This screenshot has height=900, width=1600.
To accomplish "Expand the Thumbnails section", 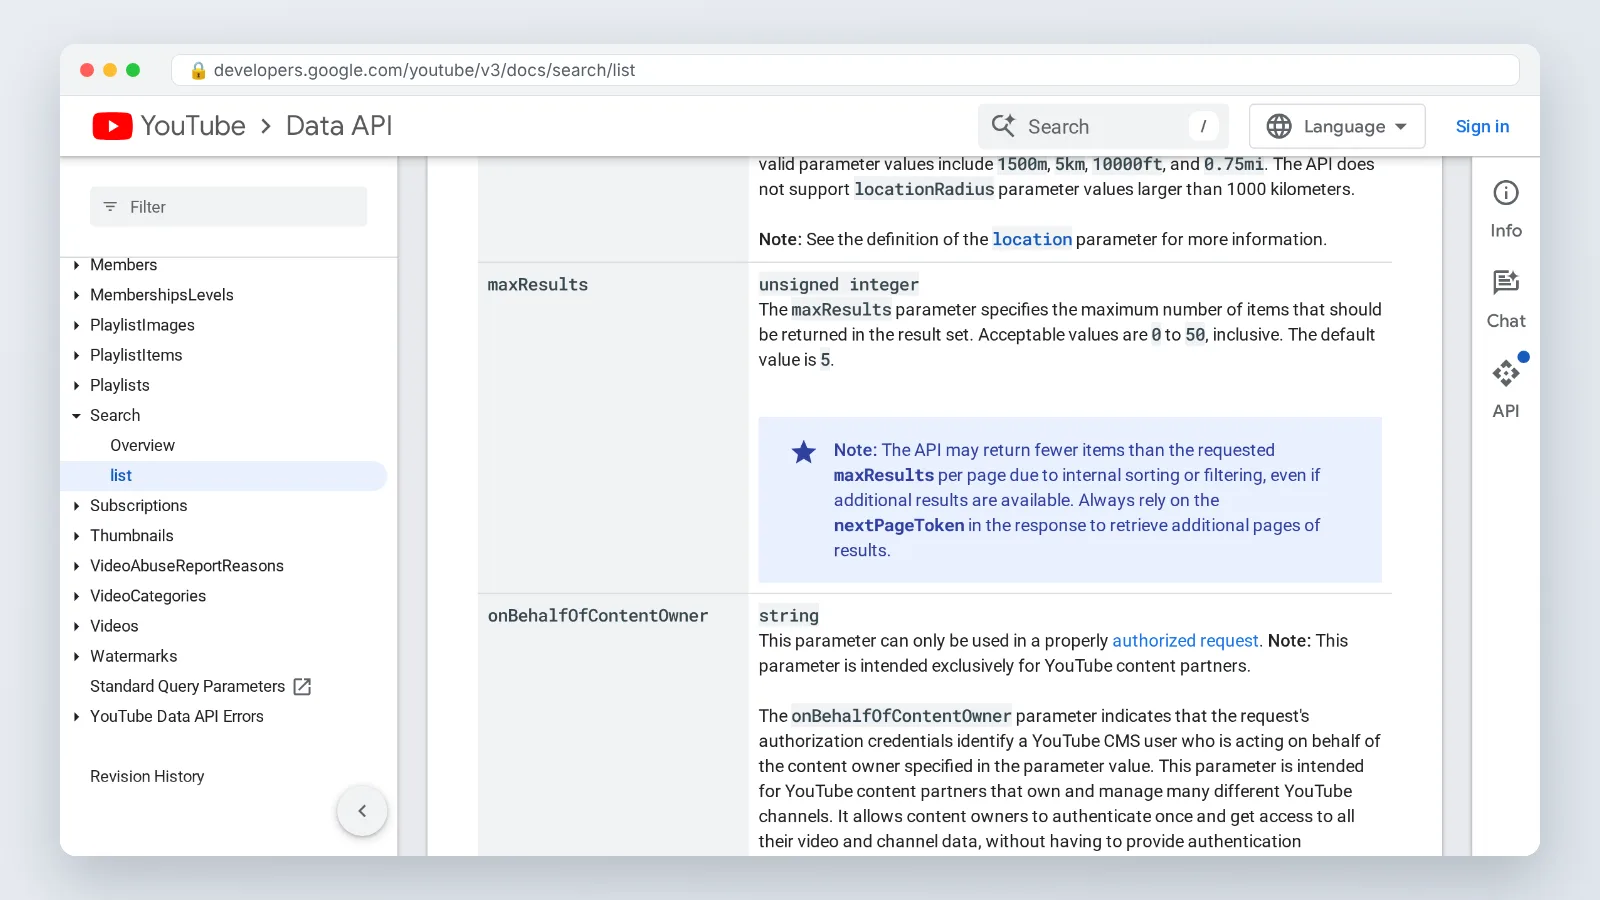I will [x=76, y=536].
